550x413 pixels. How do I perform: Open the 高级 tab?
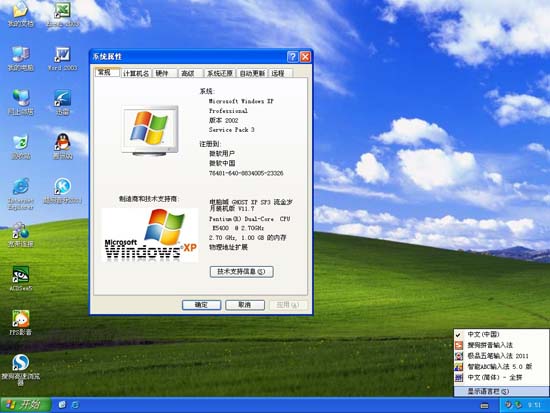(190, 73)
